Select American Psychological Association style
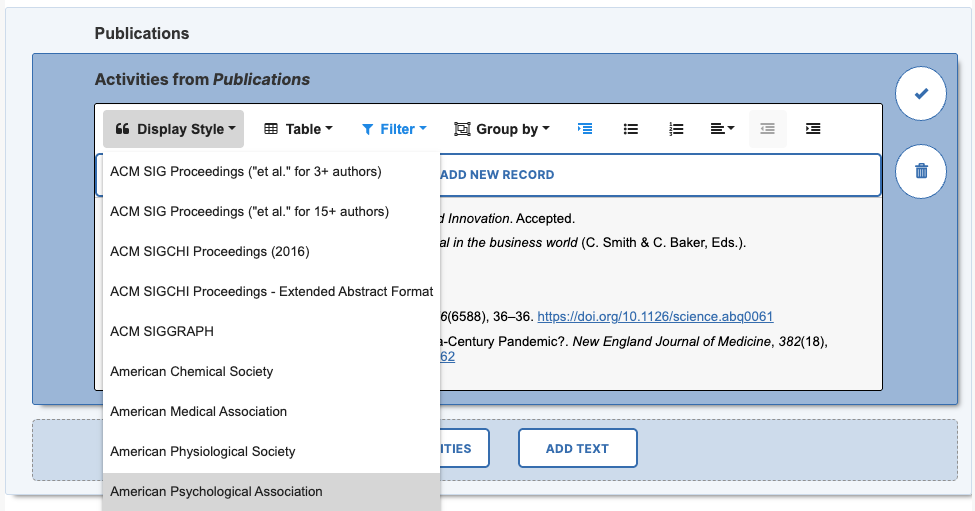 click(x=272, y=491)
